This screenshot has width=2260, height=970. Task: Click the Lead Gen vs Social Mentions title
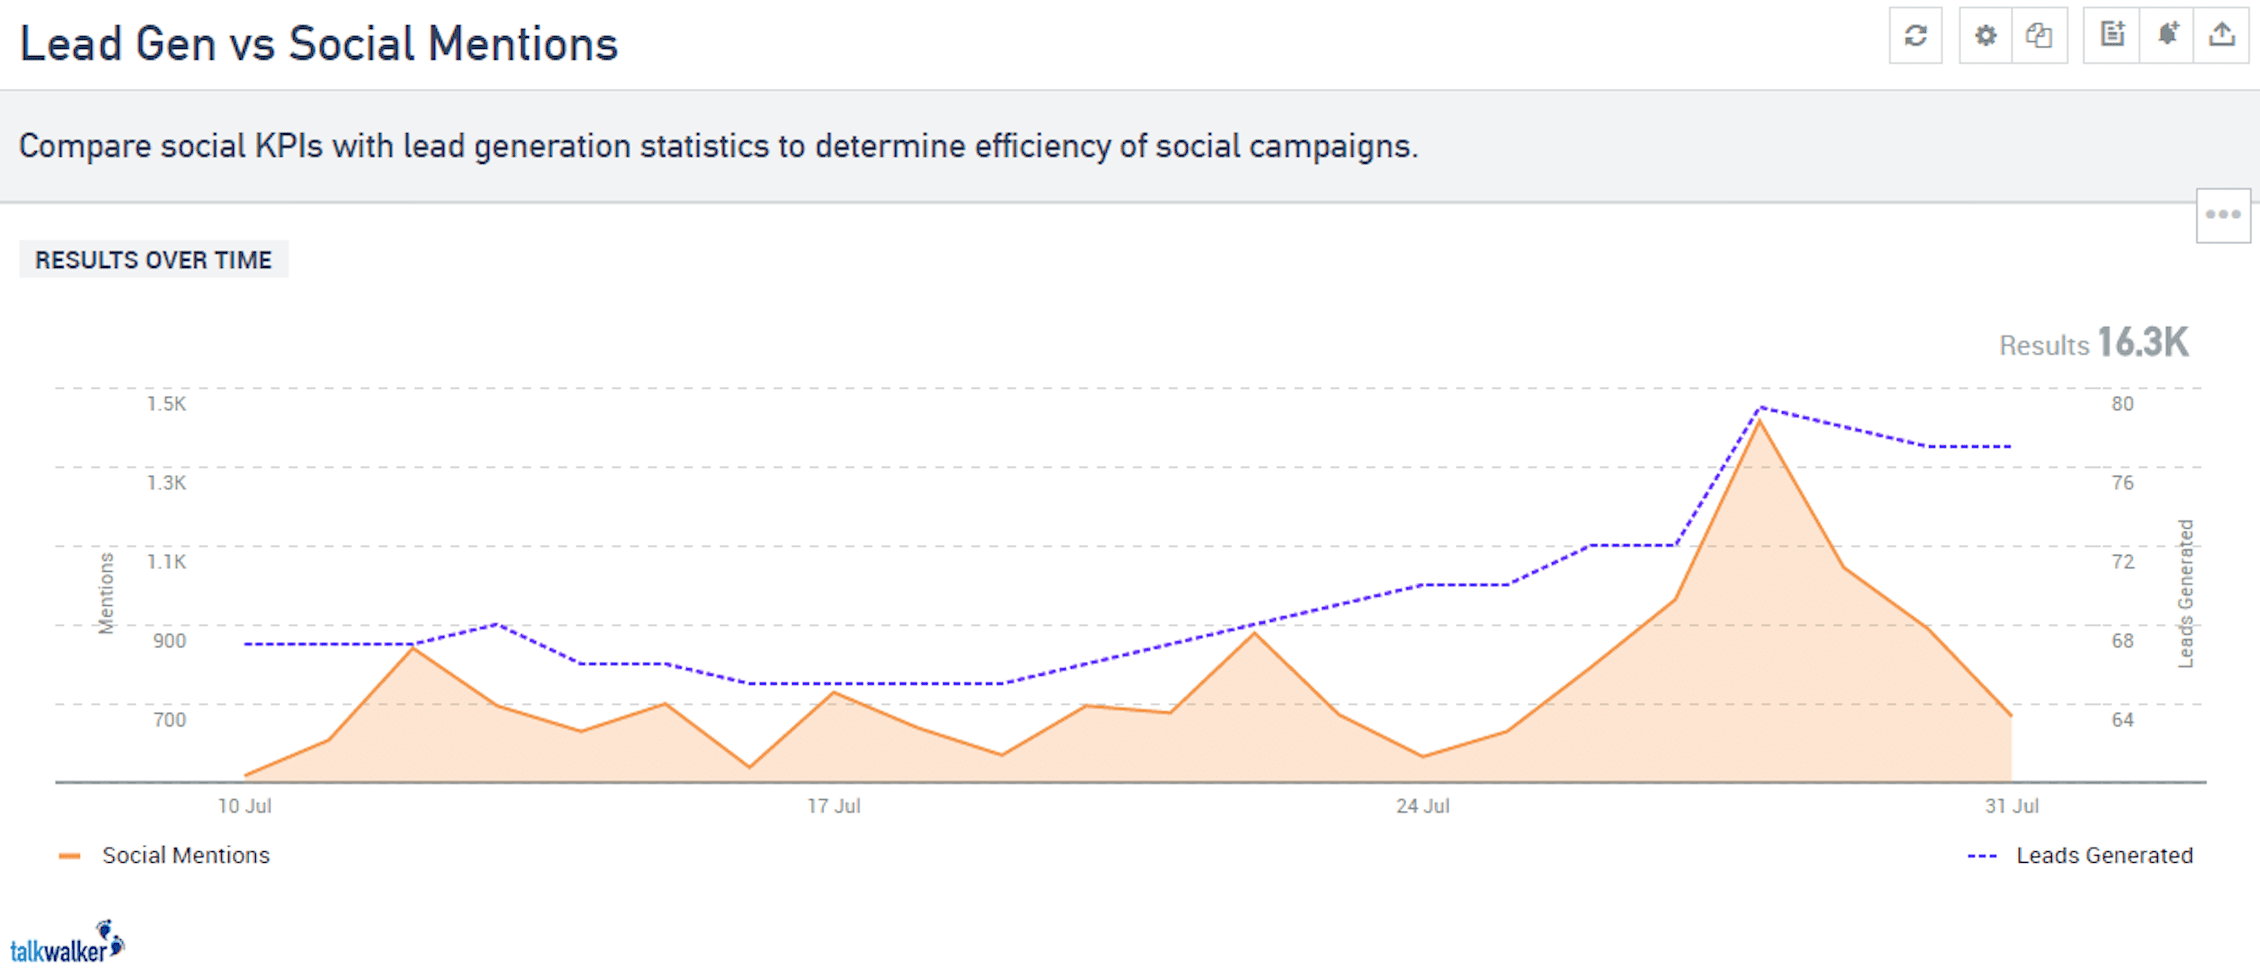coord(319,44)
